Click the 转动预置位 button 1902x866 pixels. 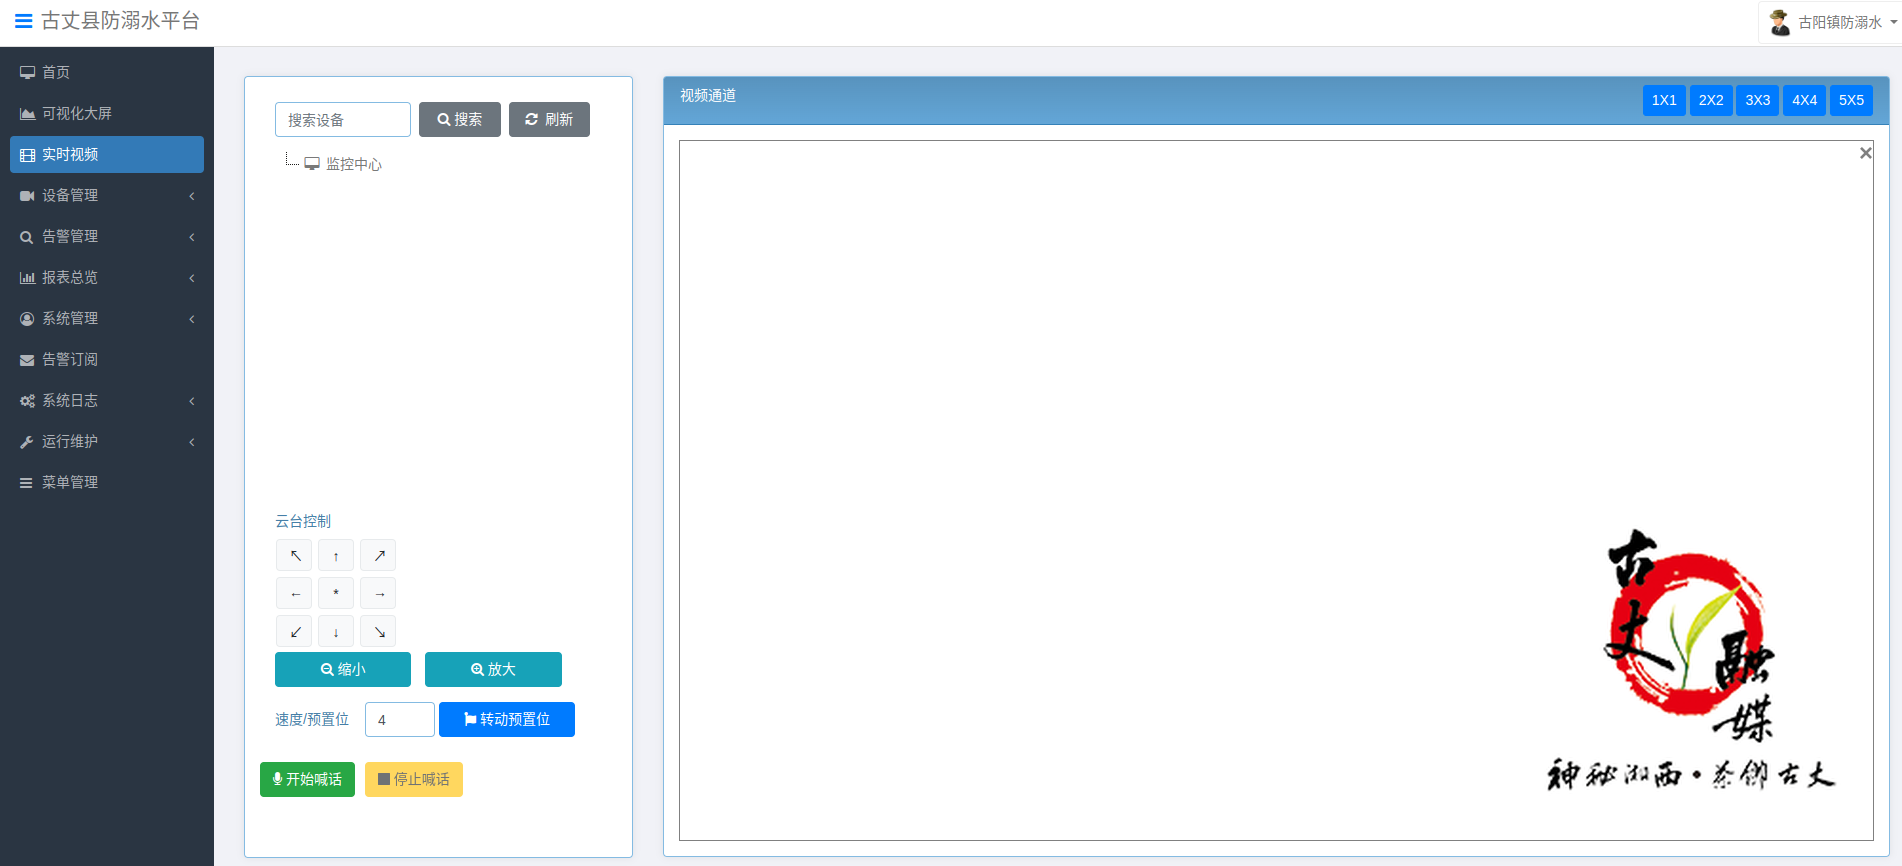click(x=506, y=719)
